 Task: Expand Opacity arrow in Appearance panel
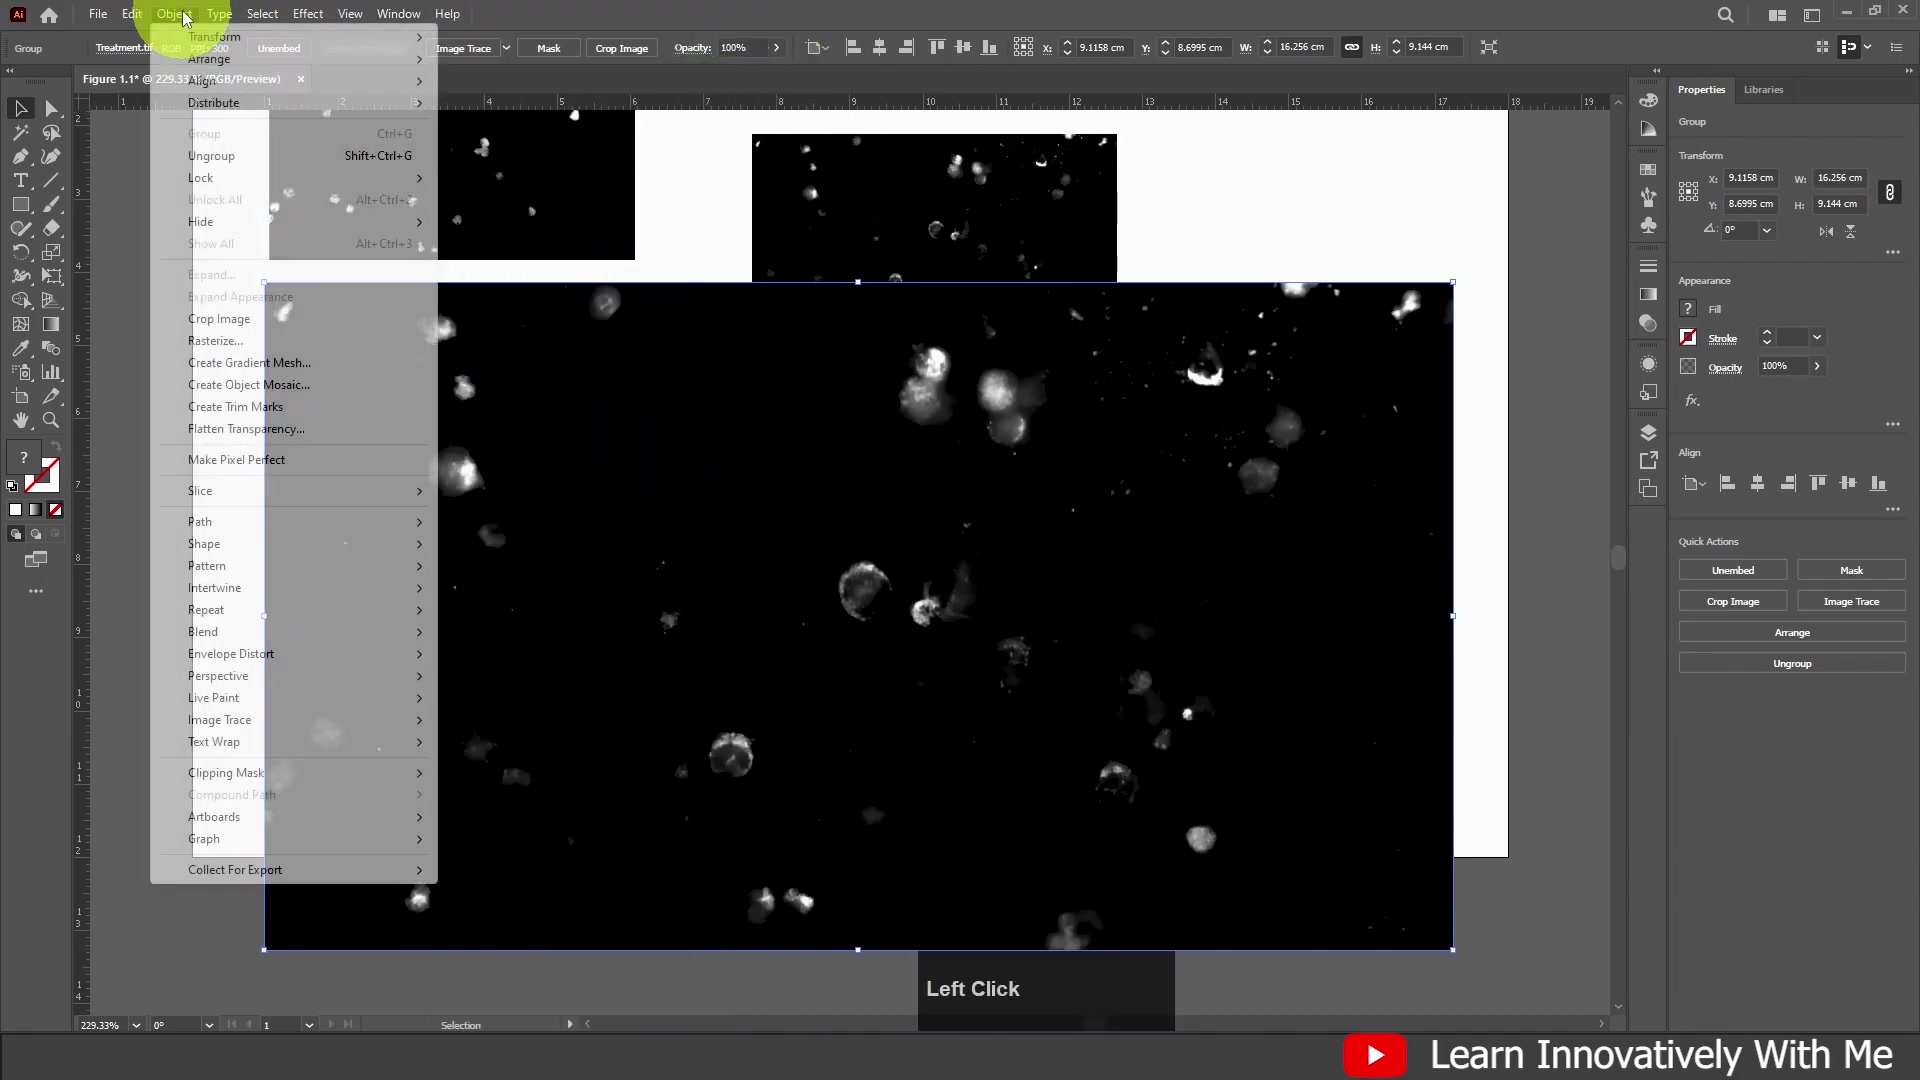(1817, 366)
